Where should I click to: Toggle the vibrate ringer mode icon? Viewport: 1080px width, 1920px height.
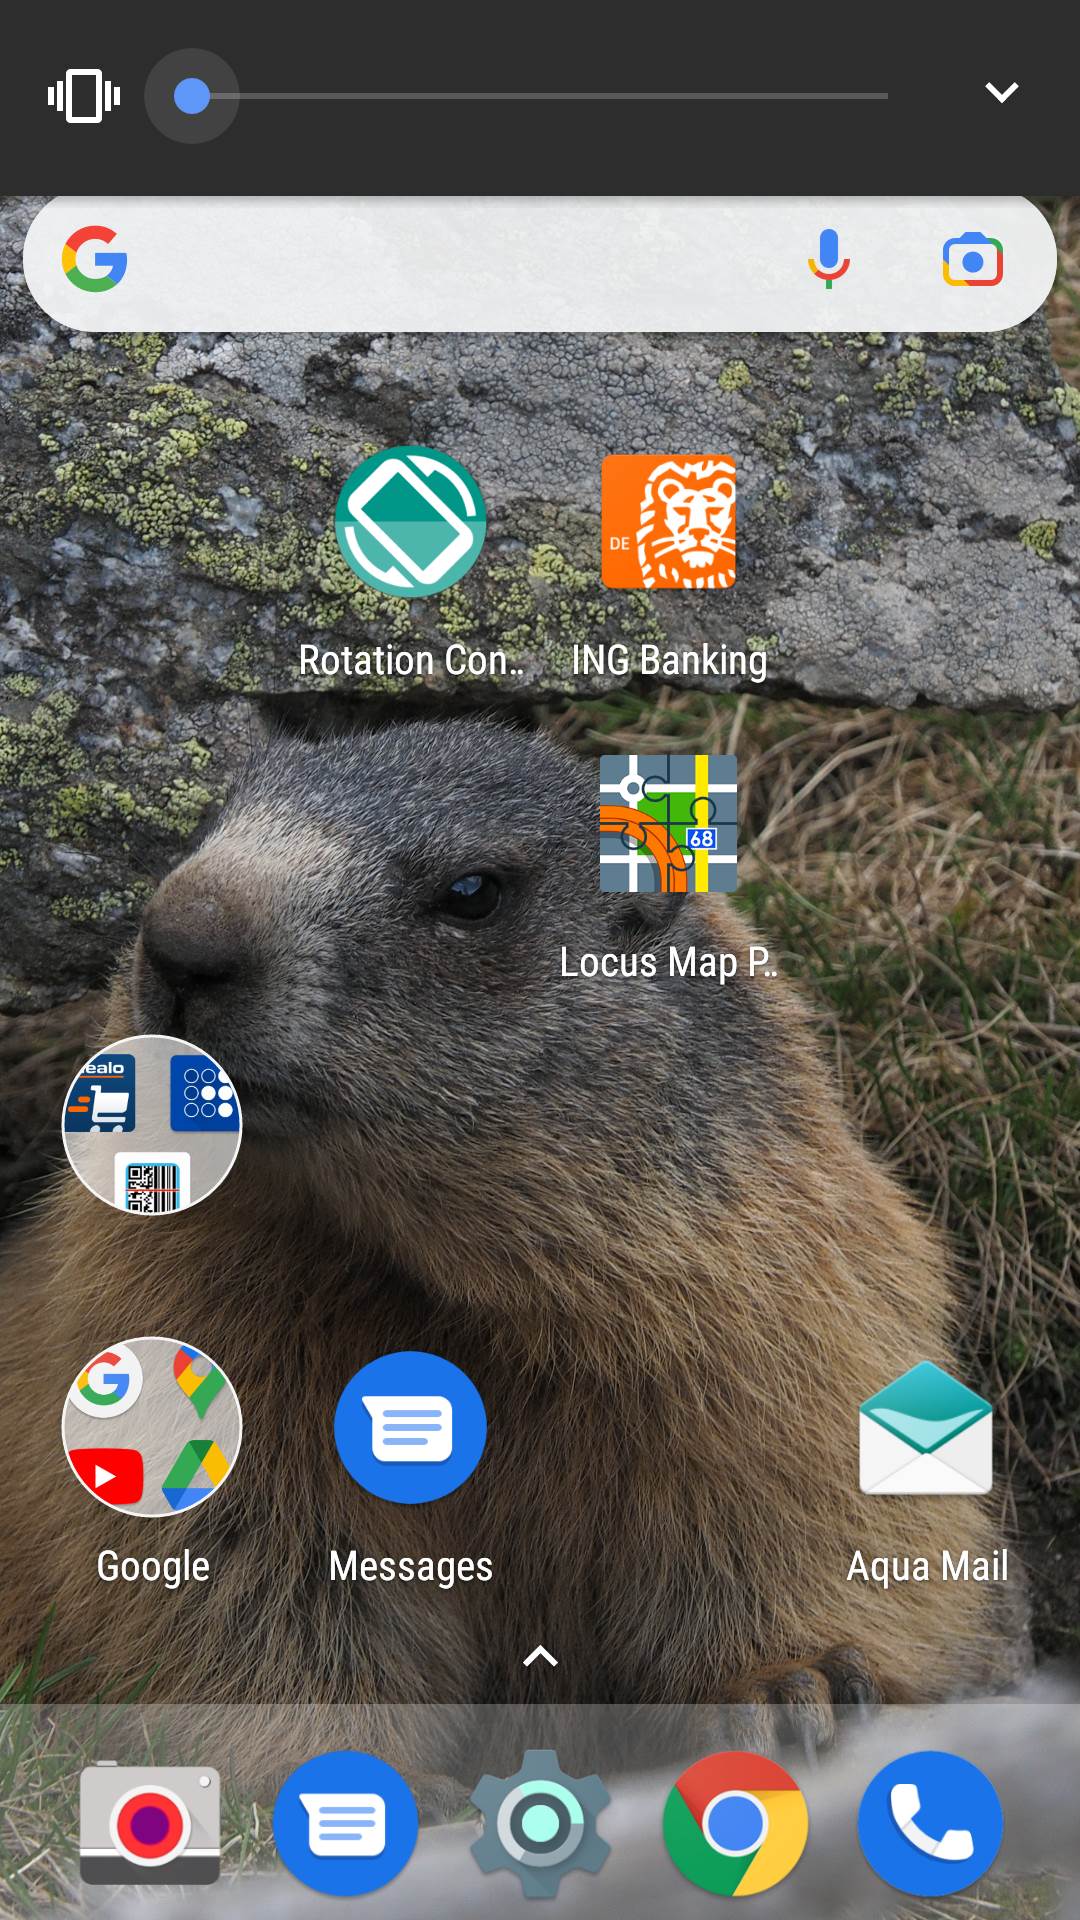pos(84,96)
